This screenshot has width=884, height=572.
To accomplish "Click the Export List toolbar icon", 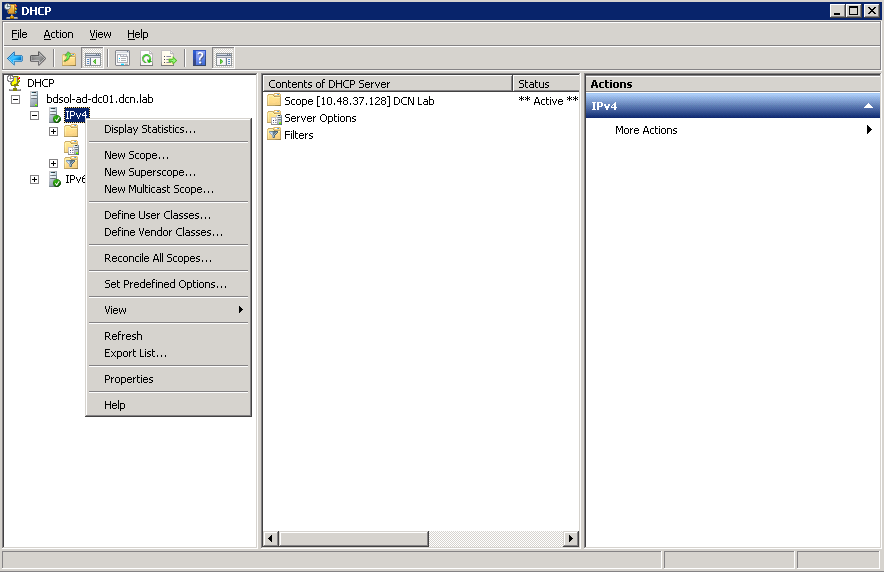I will click(169, 58).
